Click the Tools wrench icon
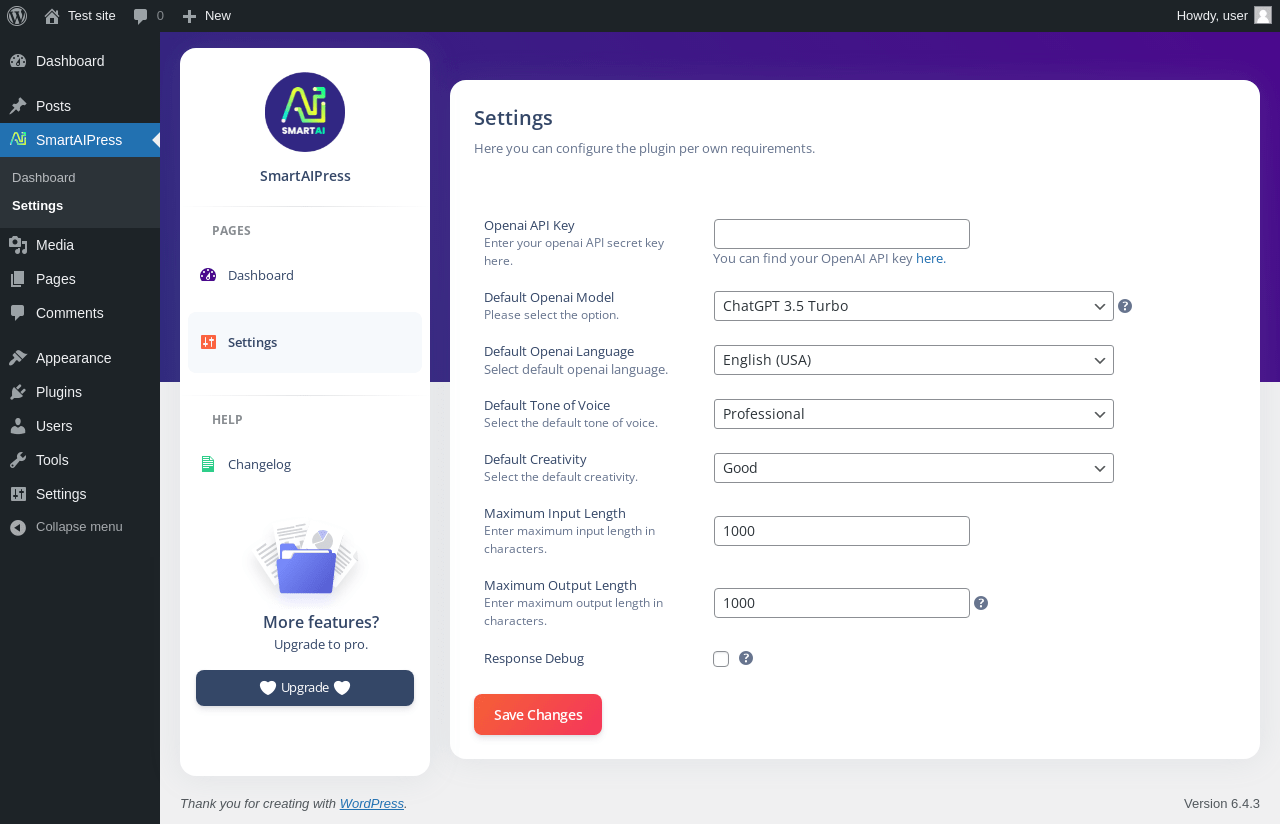 click(18, 460)
